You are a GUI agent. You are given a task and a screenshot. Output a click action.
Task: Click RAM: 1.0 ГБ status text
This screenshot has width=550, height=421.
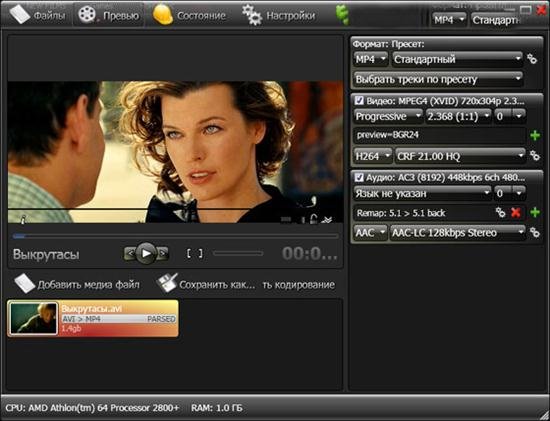[216, 408]
